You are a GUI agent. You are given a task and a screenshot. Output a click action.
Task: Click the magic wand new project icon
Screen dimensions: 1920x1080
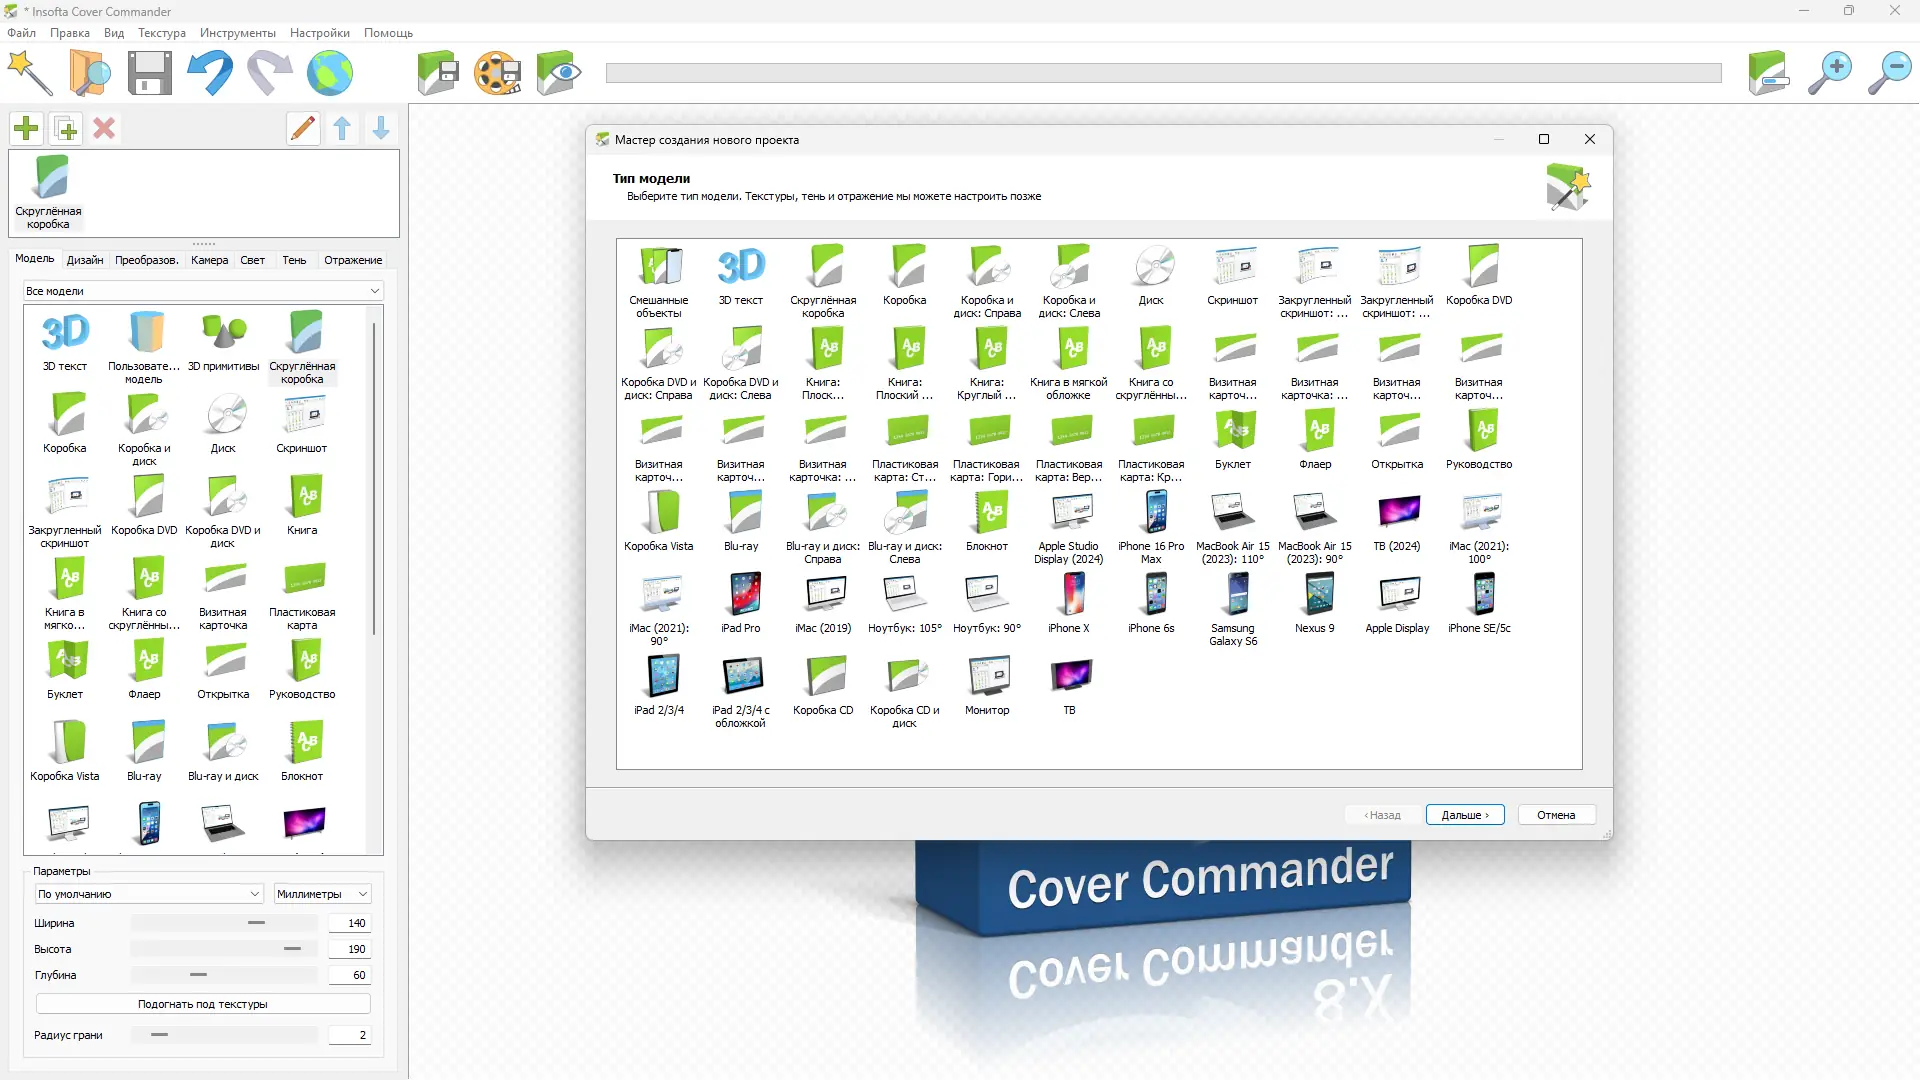coord(30,73)
